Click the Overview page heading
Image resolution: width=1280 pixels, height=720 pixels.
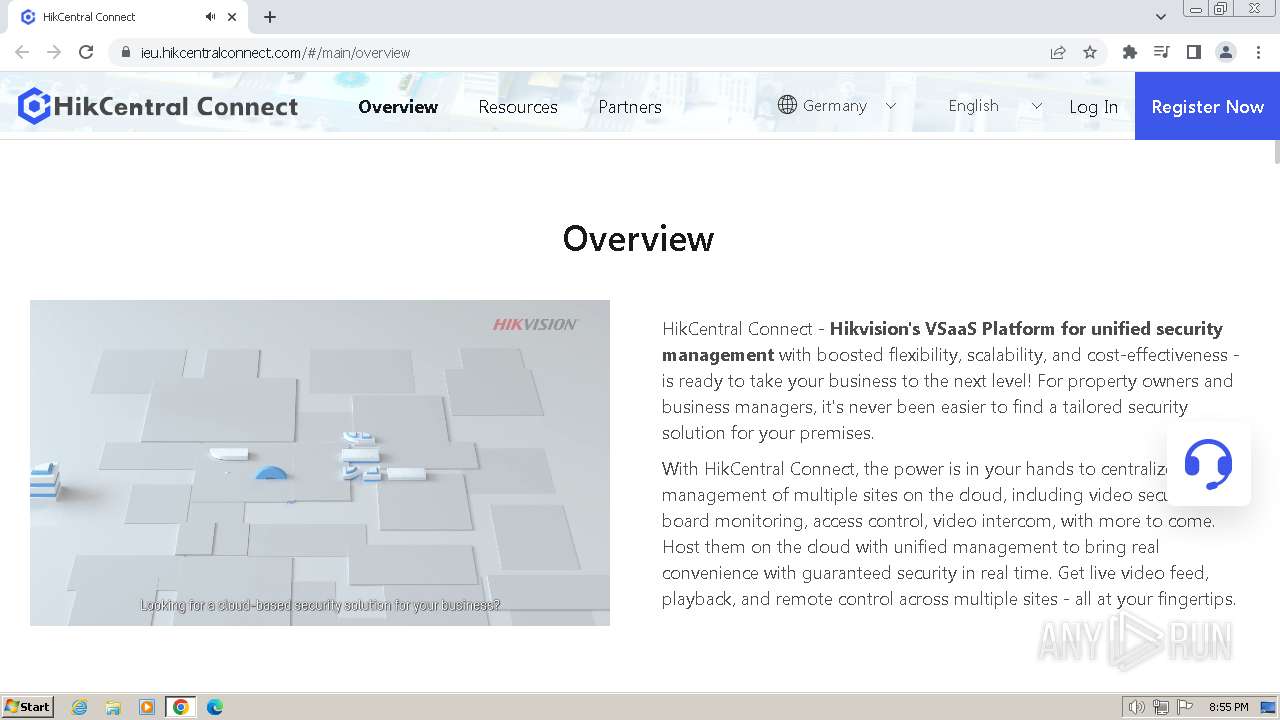point(638,238)
